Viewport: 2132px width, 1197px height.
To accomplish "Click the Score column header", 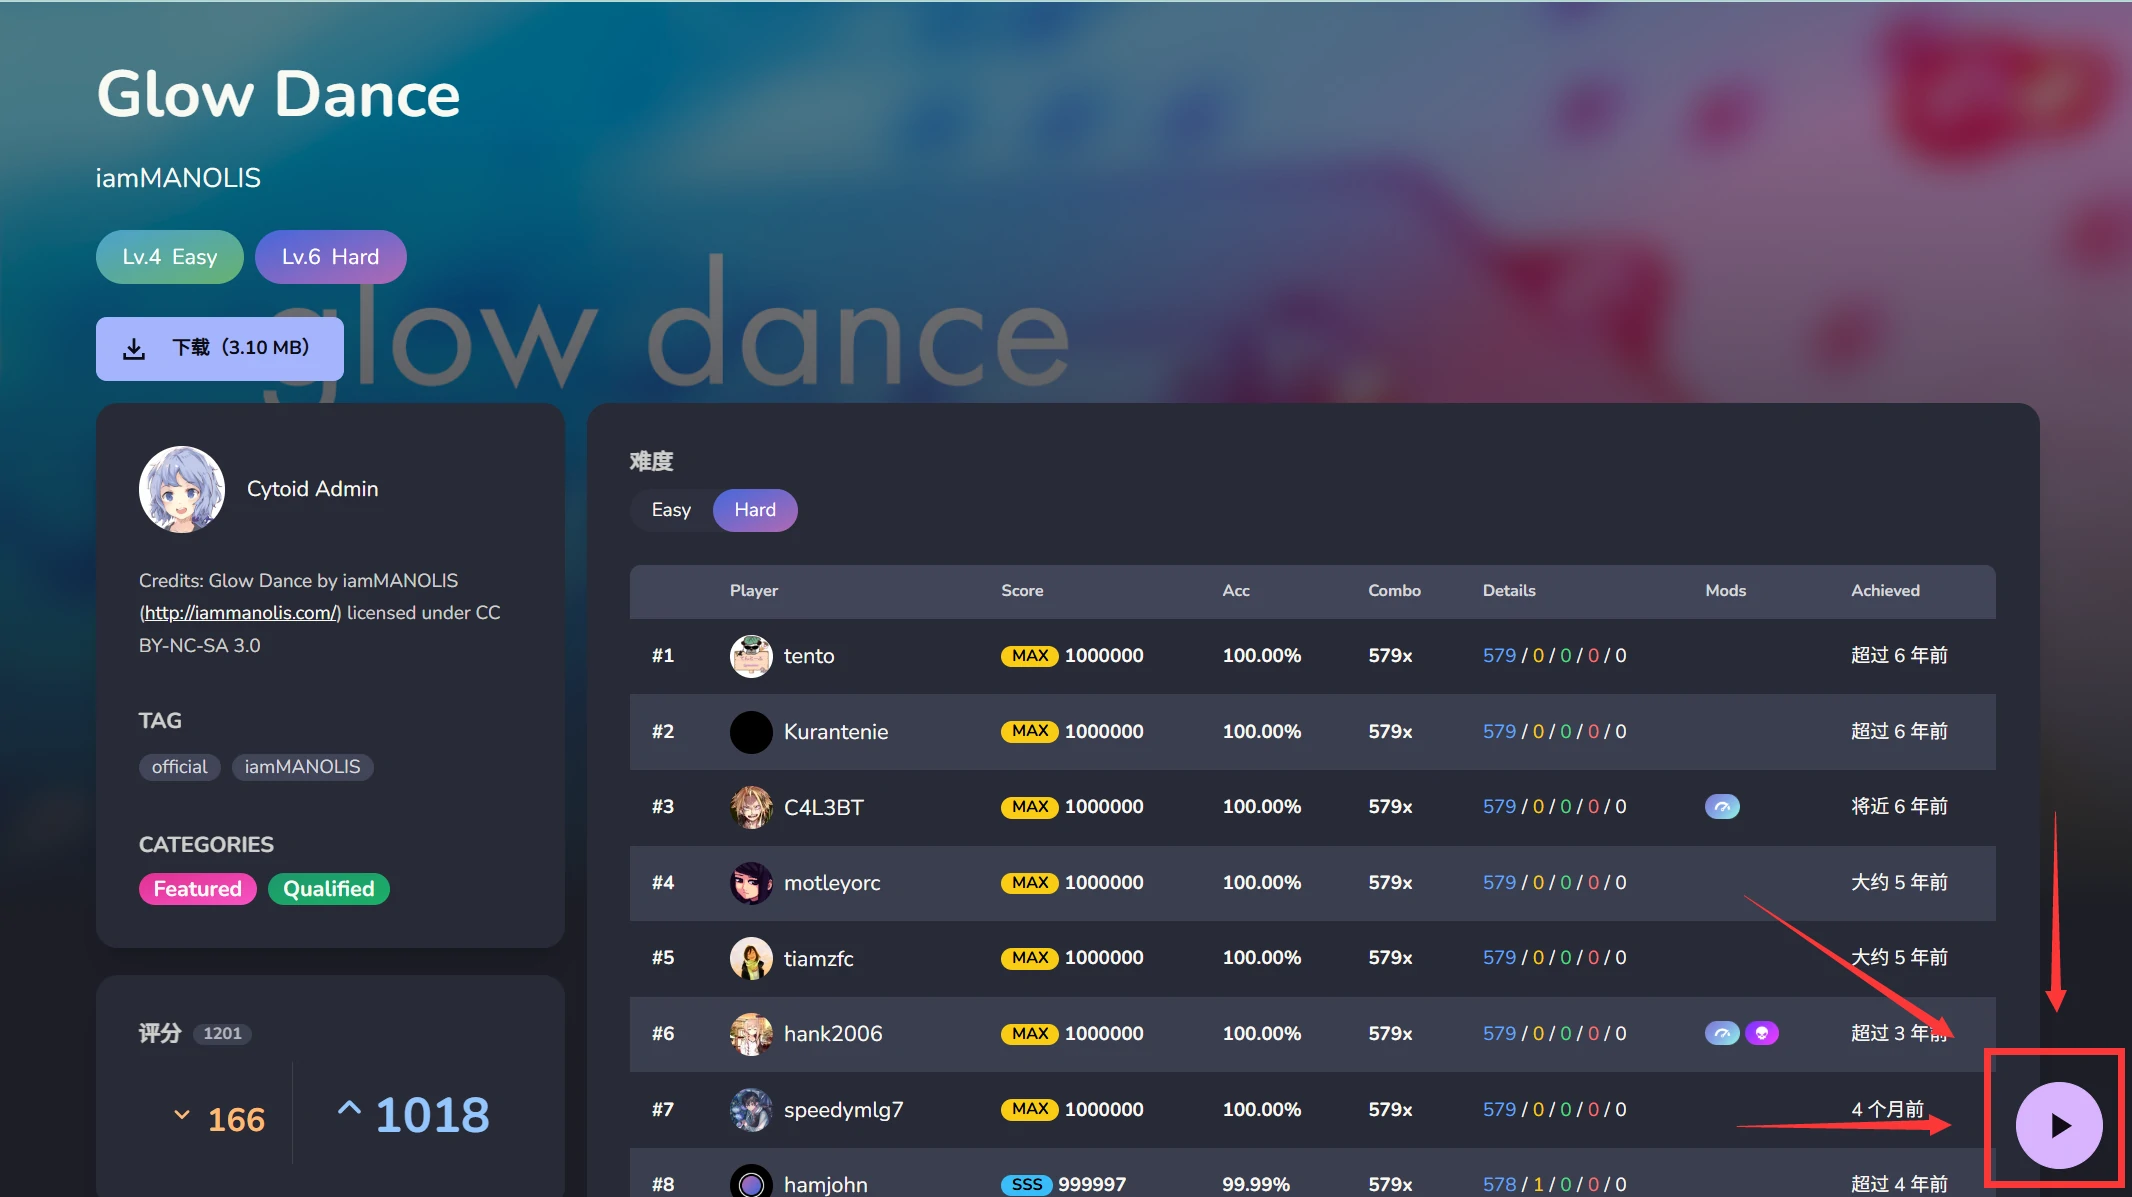I will pos(1022,591).
